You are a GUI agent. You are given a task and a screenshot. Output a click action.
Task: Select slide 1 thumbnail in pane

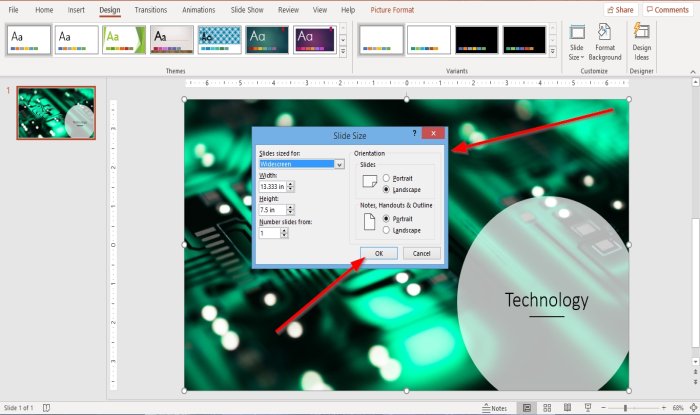pos(56,113)
